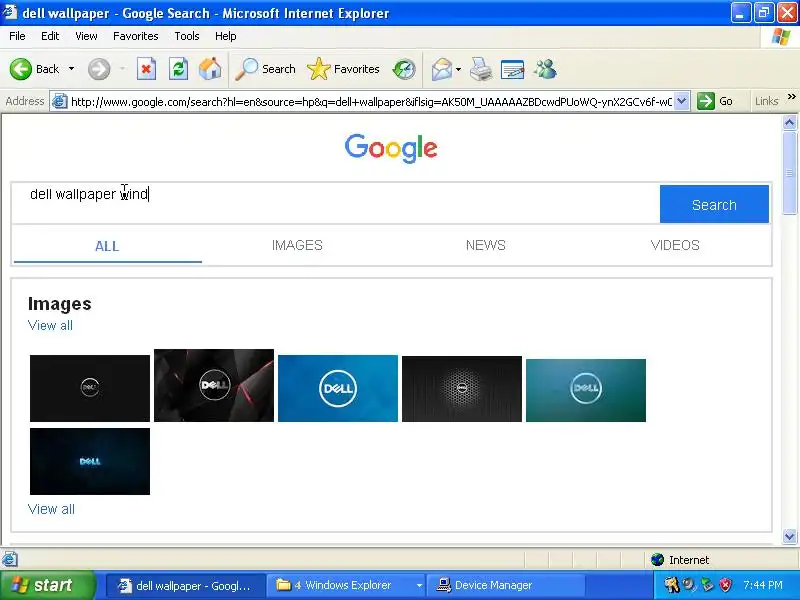Click View all link under Images heading
Image resolution: width=800 pixels, height=600 pixels.
point(50,326)
